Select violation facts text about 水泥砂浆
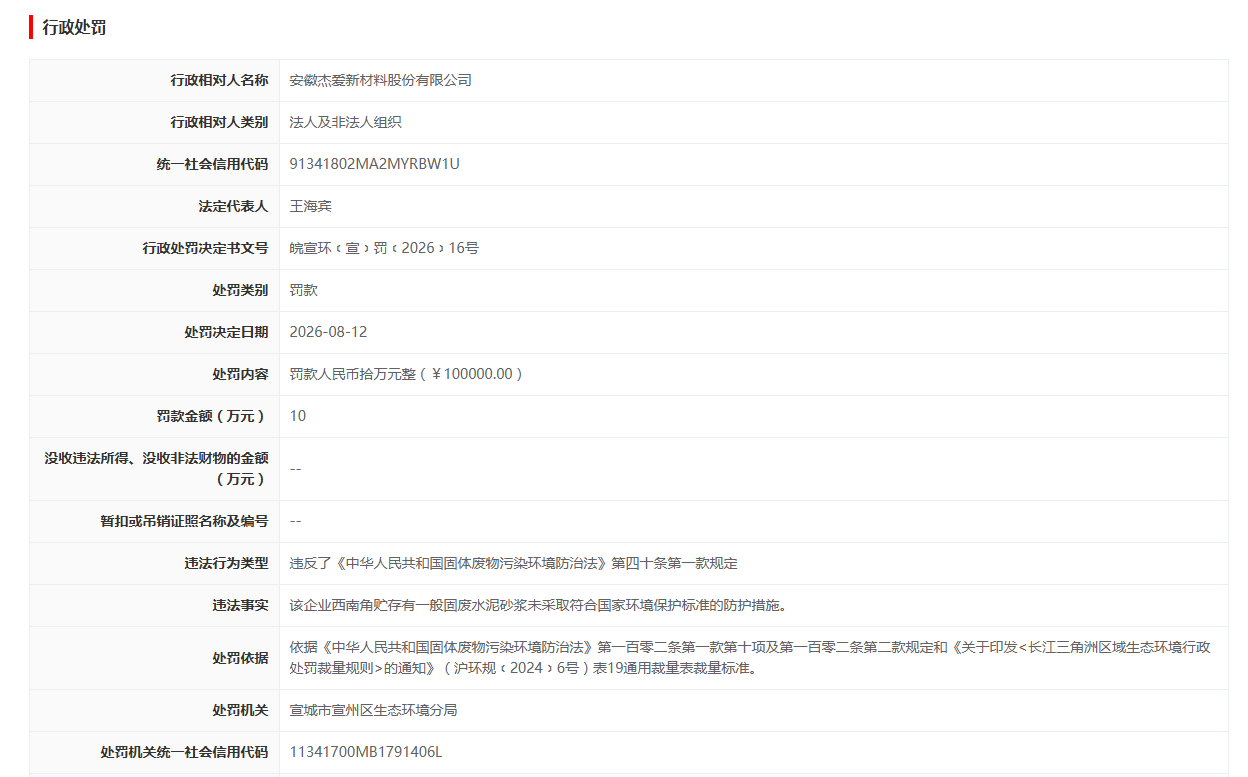Screen dimensions: 1248x777 pyautogui.click(x=541, y=605)
